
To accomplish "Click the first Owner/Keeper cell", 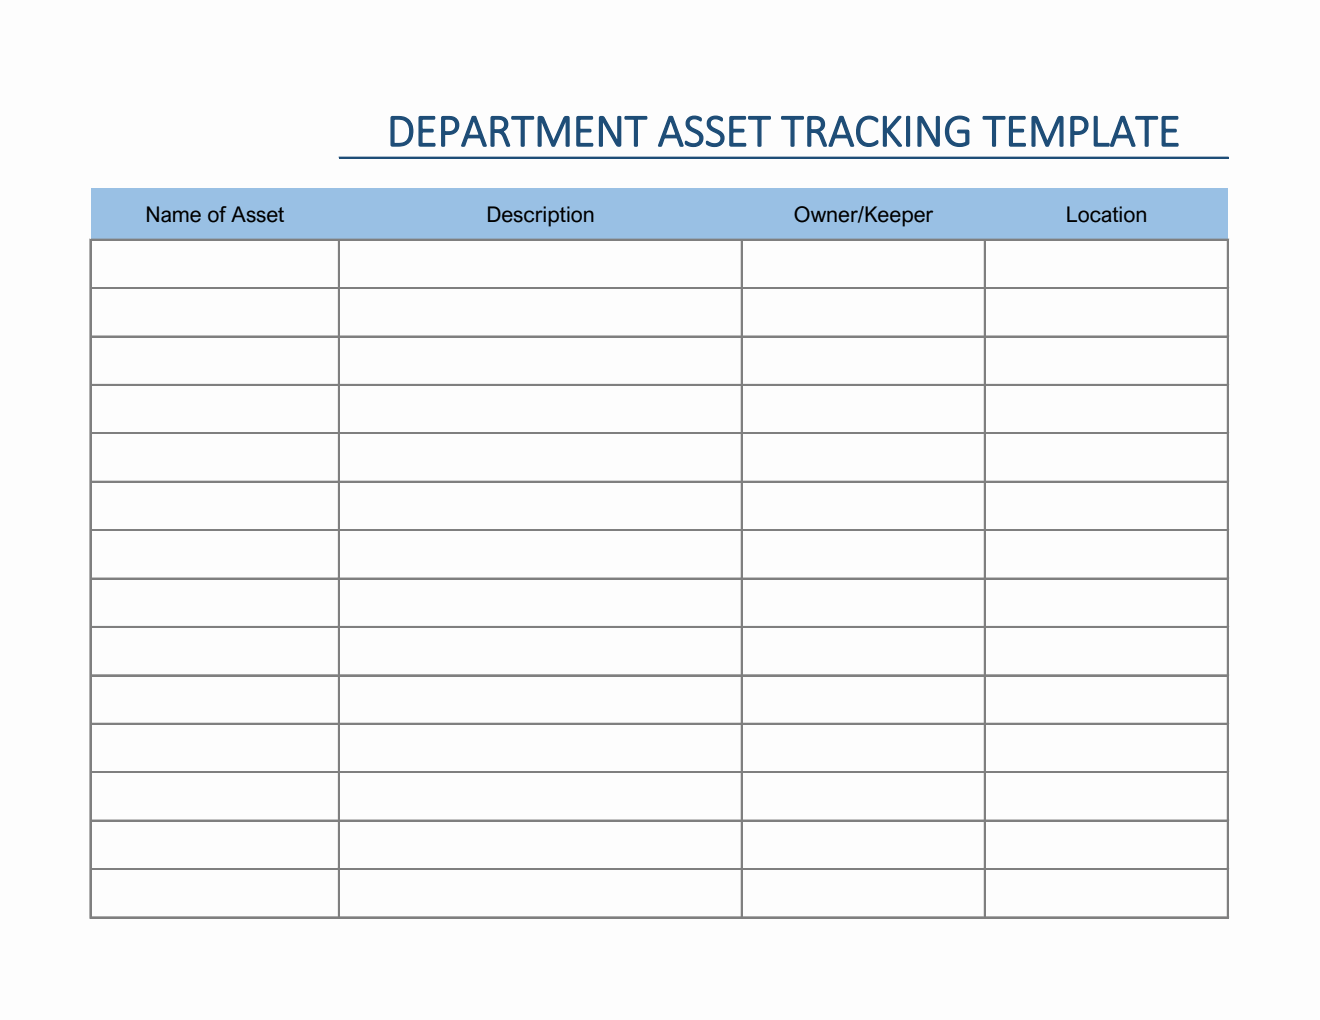I will tap(863, 263).
